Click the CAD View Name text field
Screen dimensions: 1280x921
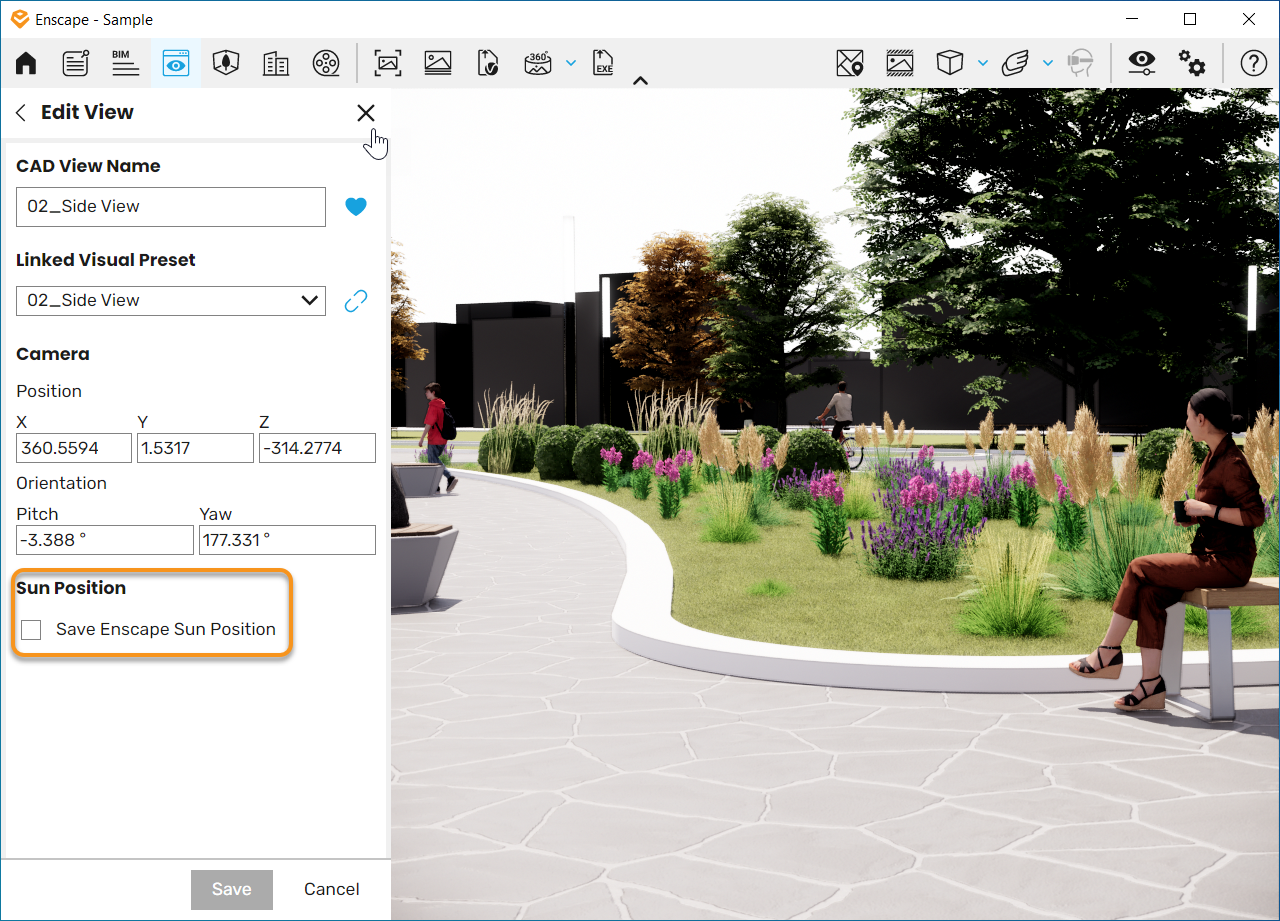point(171,206)
